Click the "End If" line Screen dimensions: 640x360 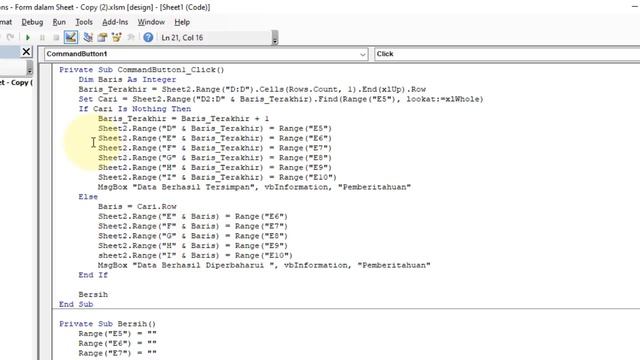(x=93, y=276)
